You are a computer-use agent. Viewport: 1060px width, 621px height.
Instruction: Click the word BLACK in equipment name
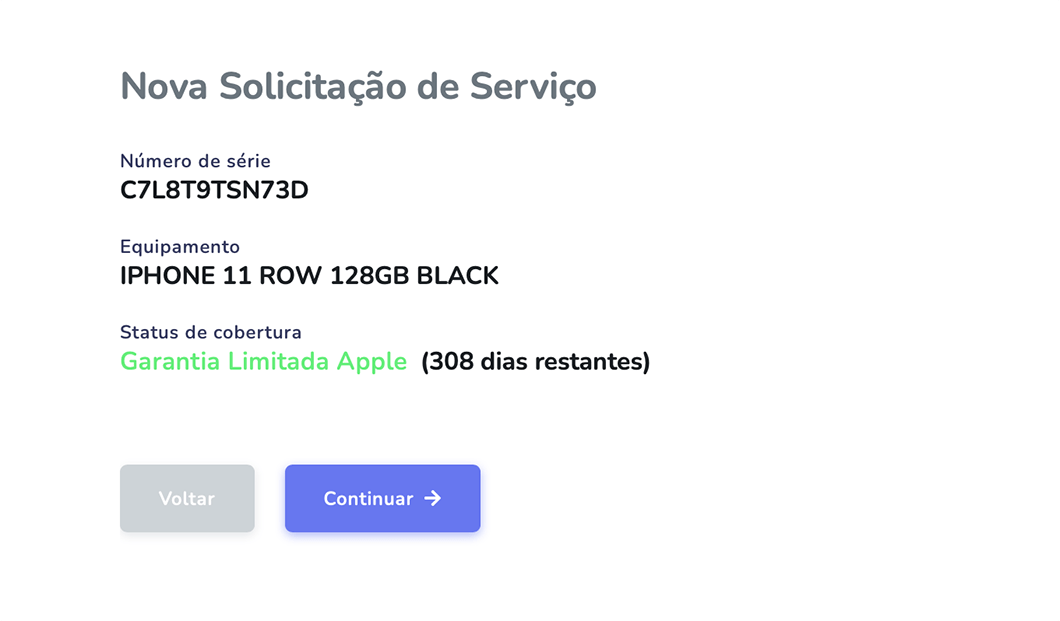click(457, 276)
